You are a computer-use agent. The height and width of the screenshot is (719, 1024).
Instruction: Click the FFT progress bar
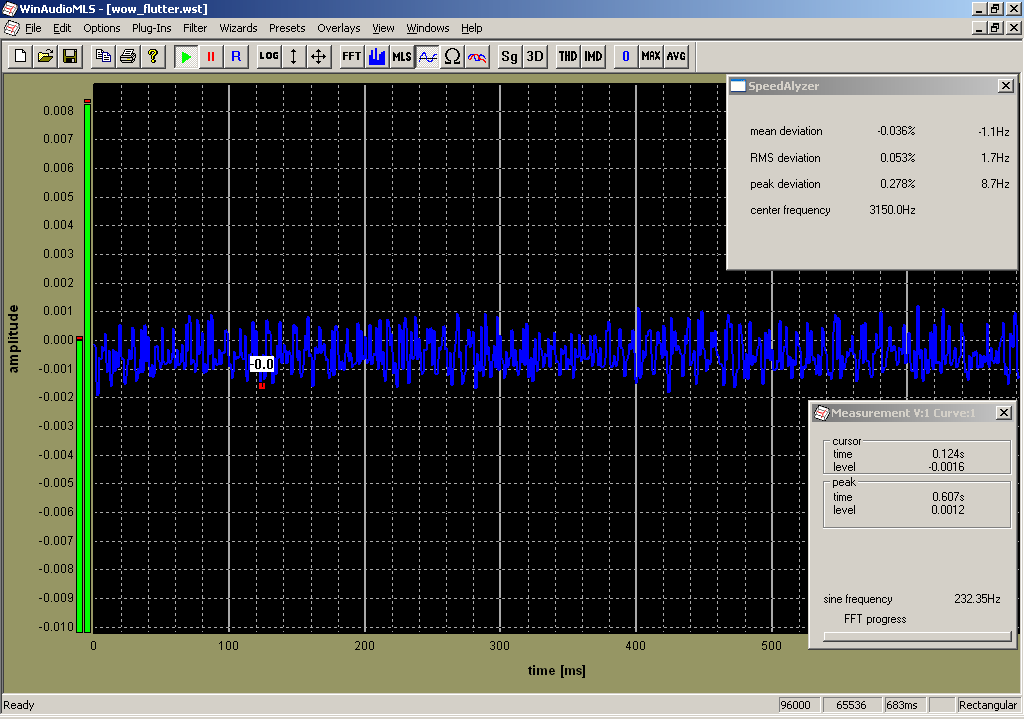[x=916, y=635]
